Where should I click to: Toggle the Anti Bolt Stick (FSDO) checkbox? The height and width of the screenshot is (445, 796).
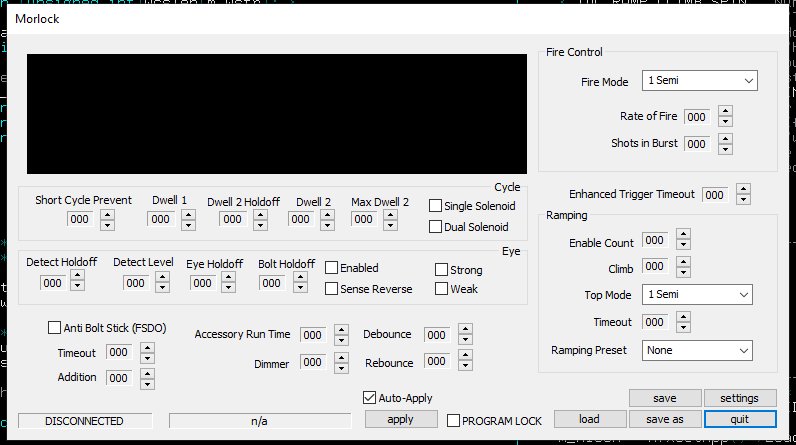(55, 326)
